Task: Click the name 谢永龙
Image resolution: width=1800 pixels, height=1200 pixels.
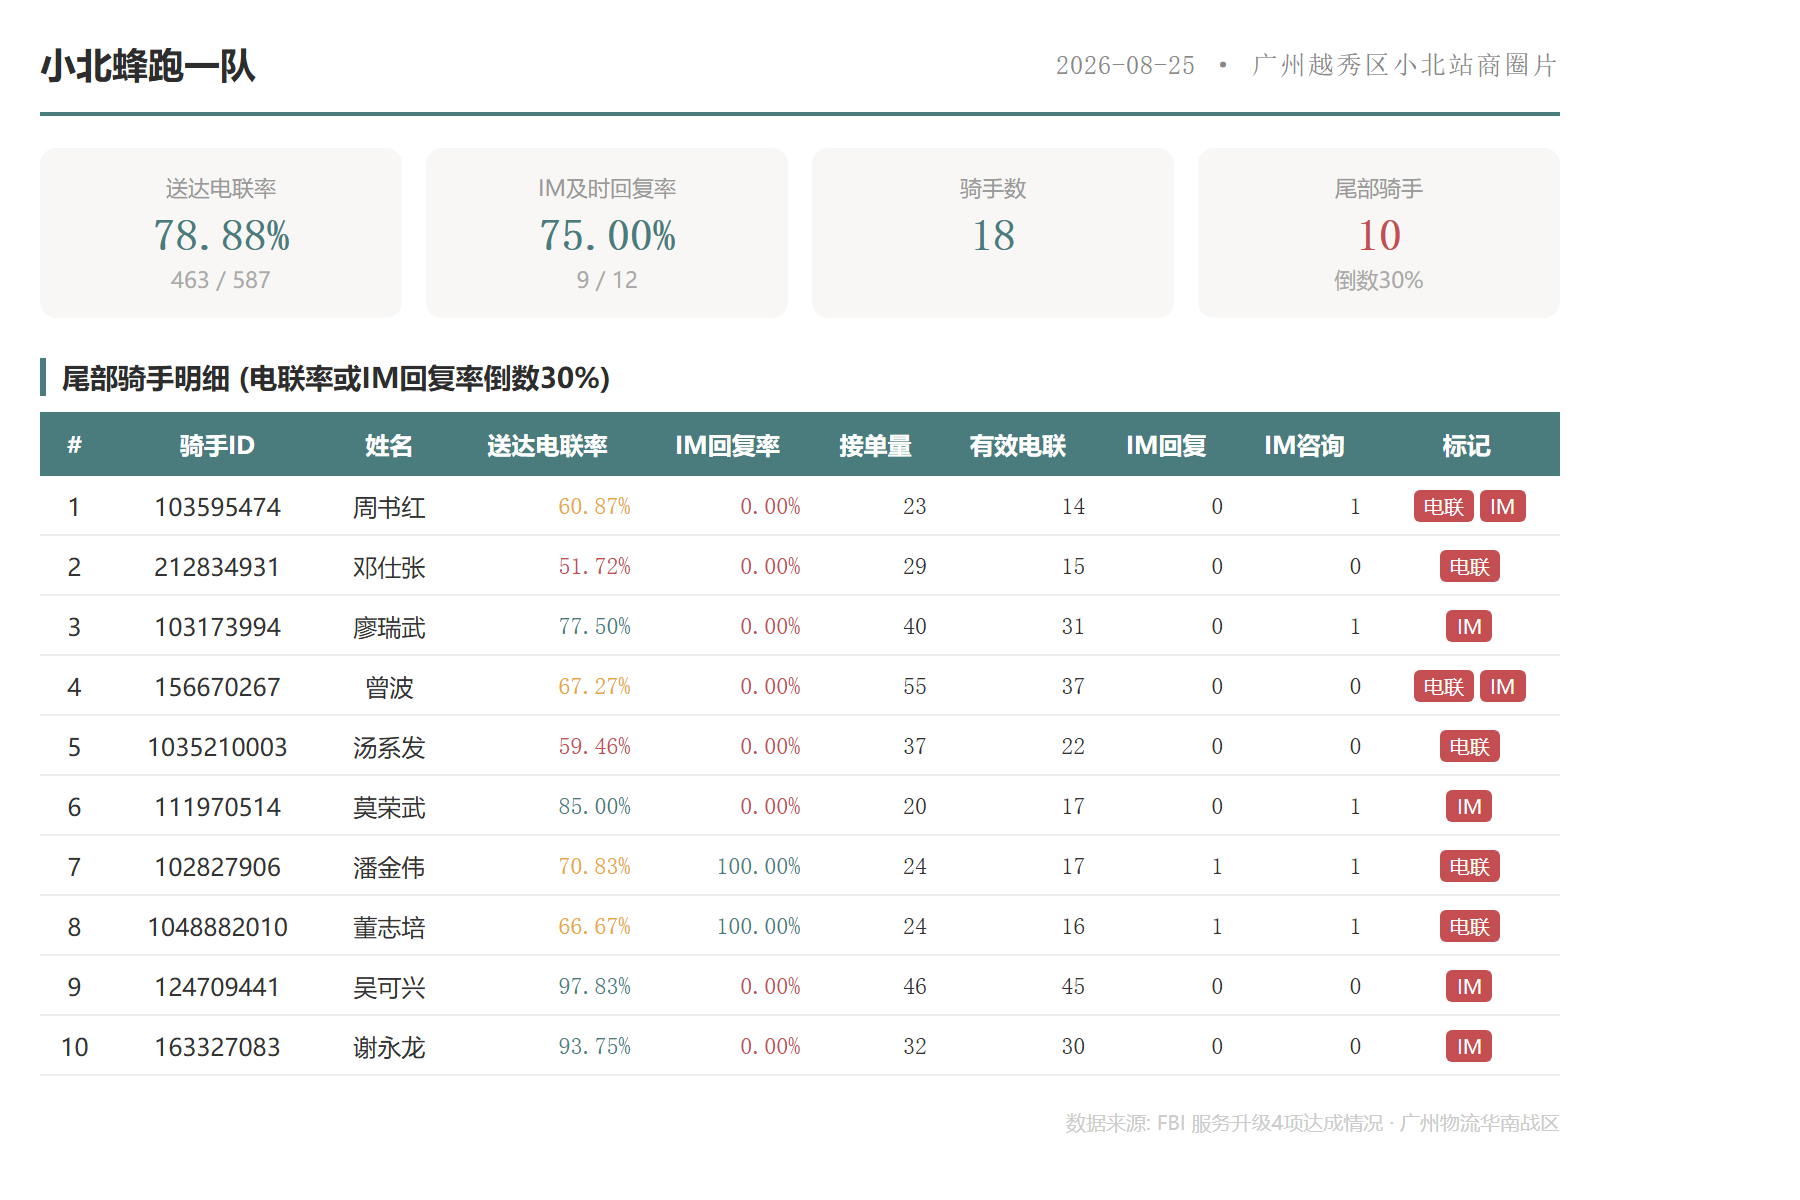Action: coord(389,1047)
